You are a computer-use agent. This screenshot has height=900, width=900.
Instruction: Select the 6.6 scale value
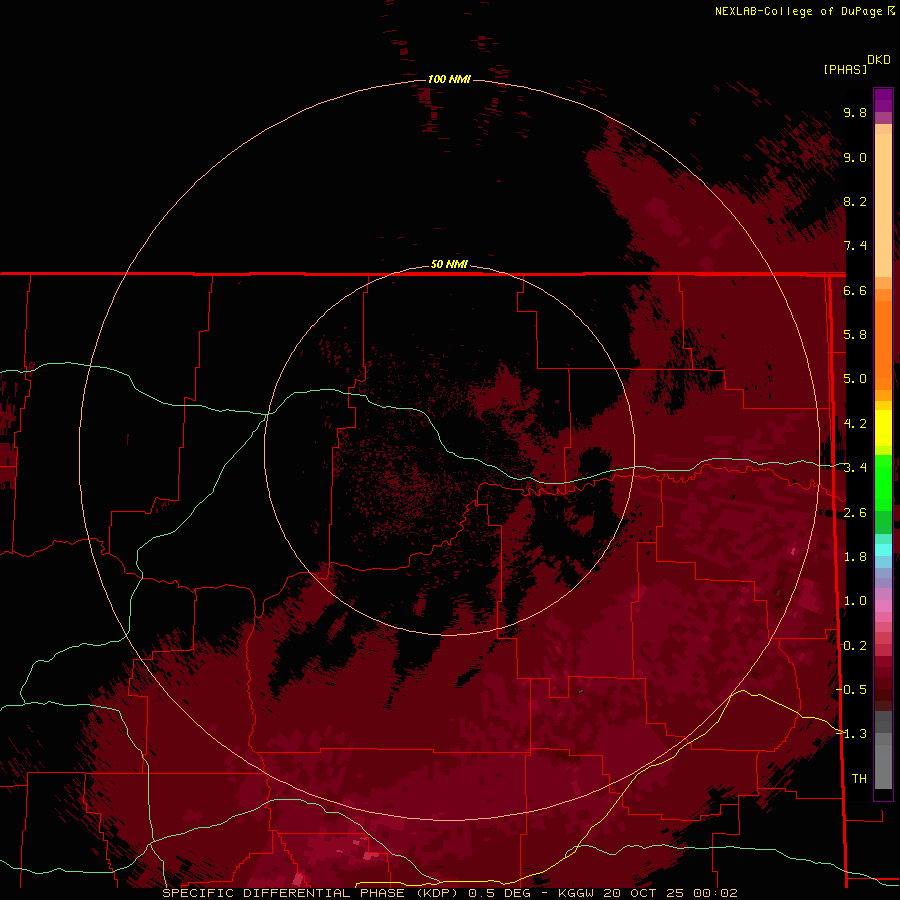[x=855, y=290]
